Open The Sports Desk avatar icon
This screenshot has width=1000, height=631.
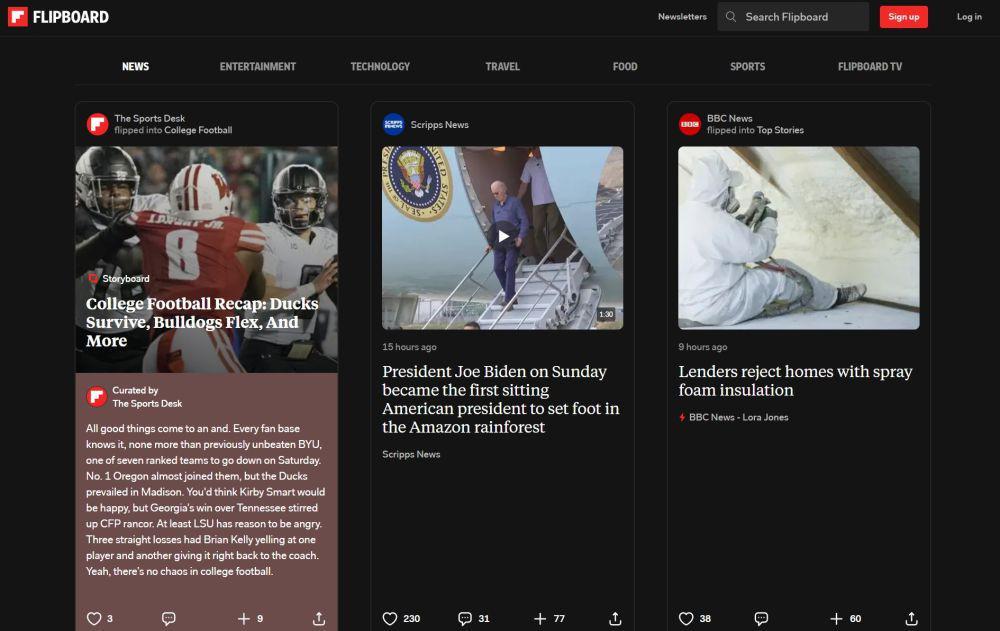point(98,124)
